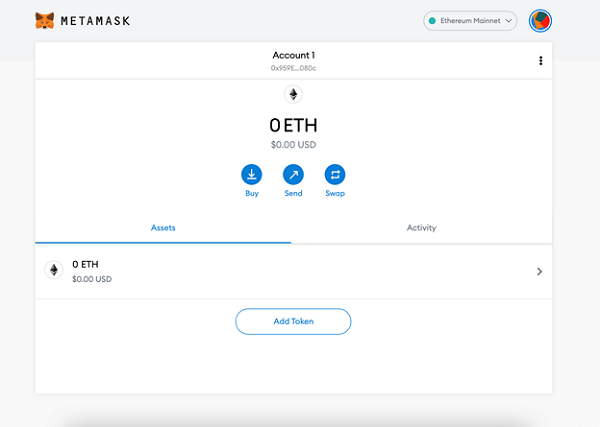This screenshot has width=600, height=427.
Task: Open the three-dot account options menu
Action: point(541,60)
